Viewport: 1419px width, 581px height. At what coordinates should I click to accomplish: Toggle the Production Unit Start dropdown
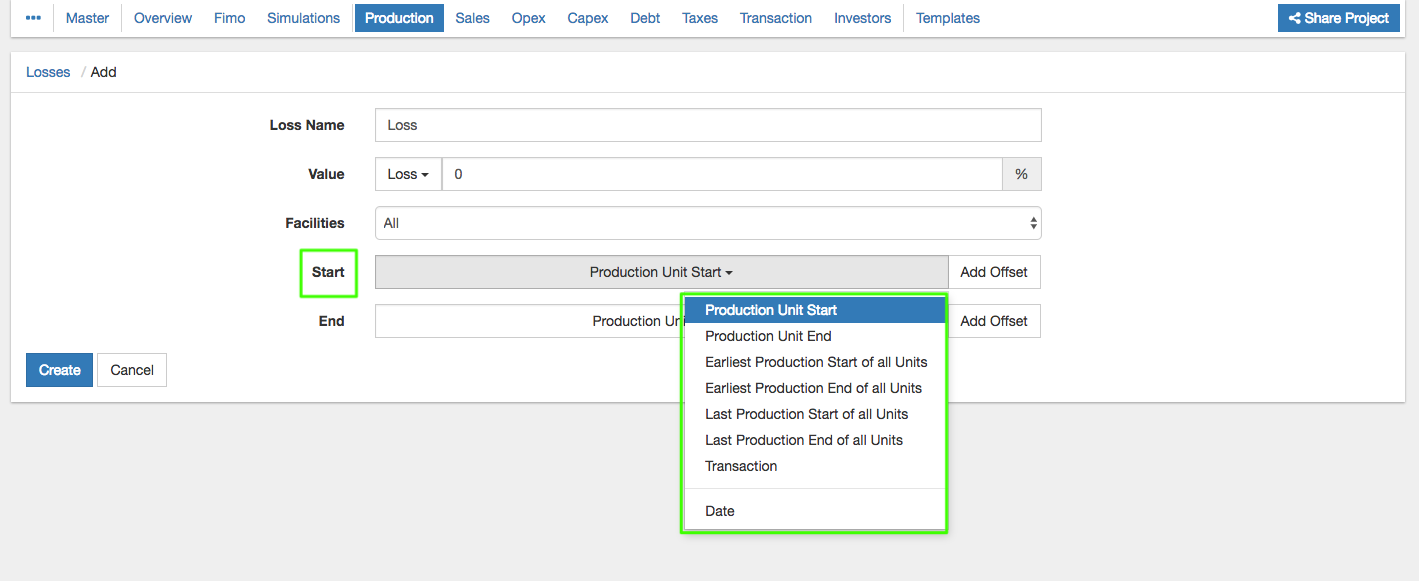[x=661, y=272]
